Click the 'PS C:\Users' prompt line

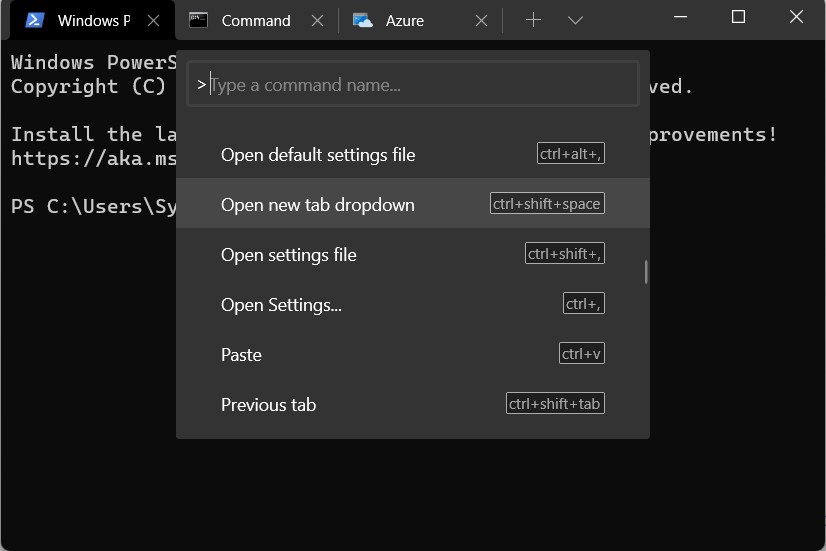point(94,206)
